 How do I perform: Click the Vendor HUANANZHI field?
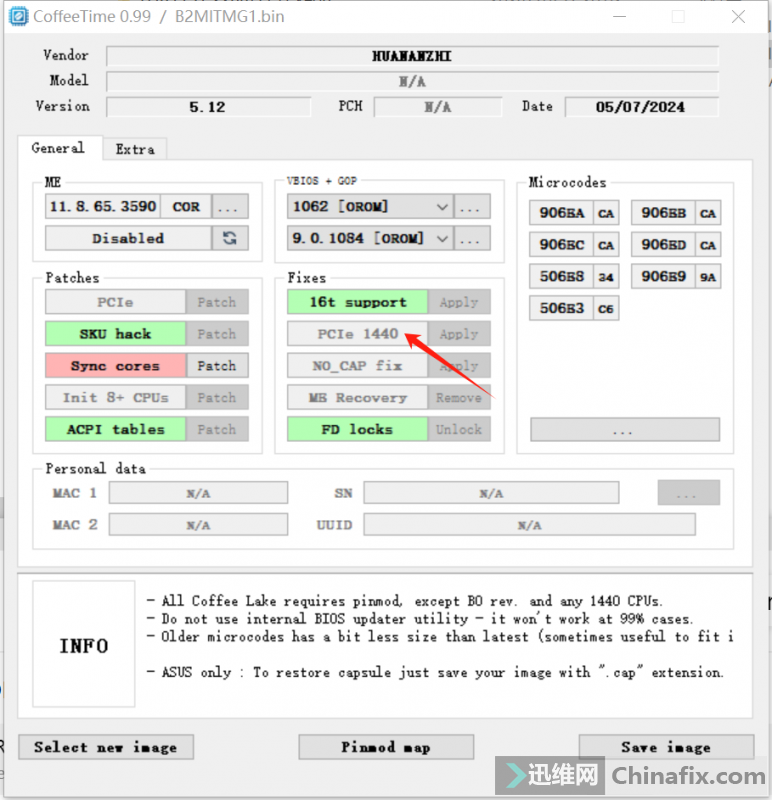tap(412, 56)
